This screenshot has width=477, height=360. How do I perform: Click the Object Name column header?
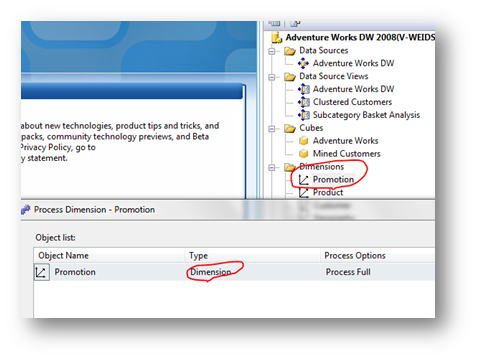click(x=109, y=256)
